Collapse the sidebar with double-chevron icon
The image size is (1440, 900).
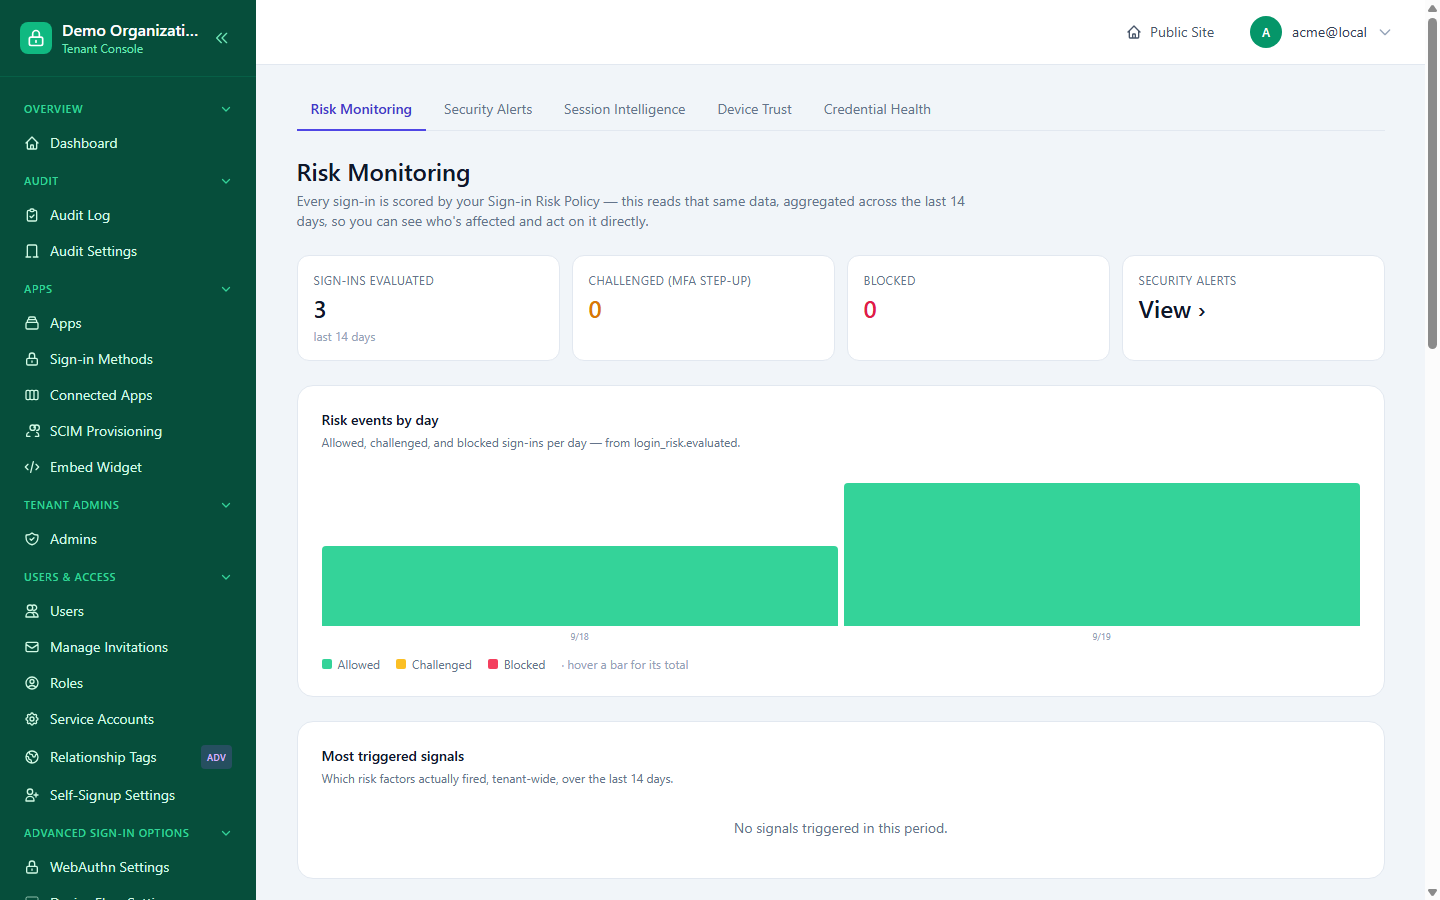222,38
